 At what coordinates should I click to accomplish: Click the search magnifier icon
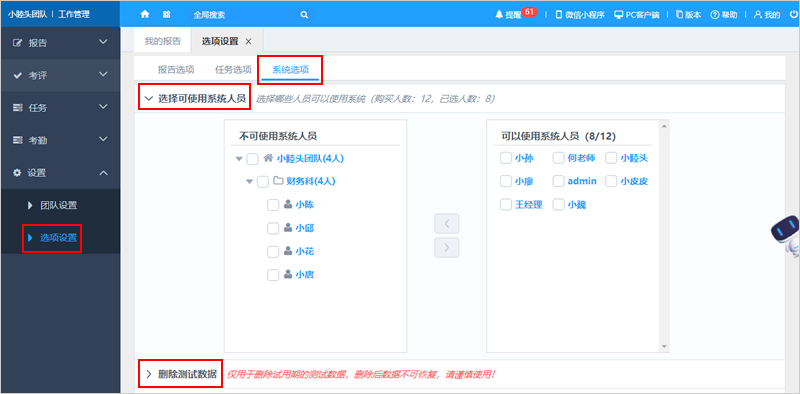304,15
